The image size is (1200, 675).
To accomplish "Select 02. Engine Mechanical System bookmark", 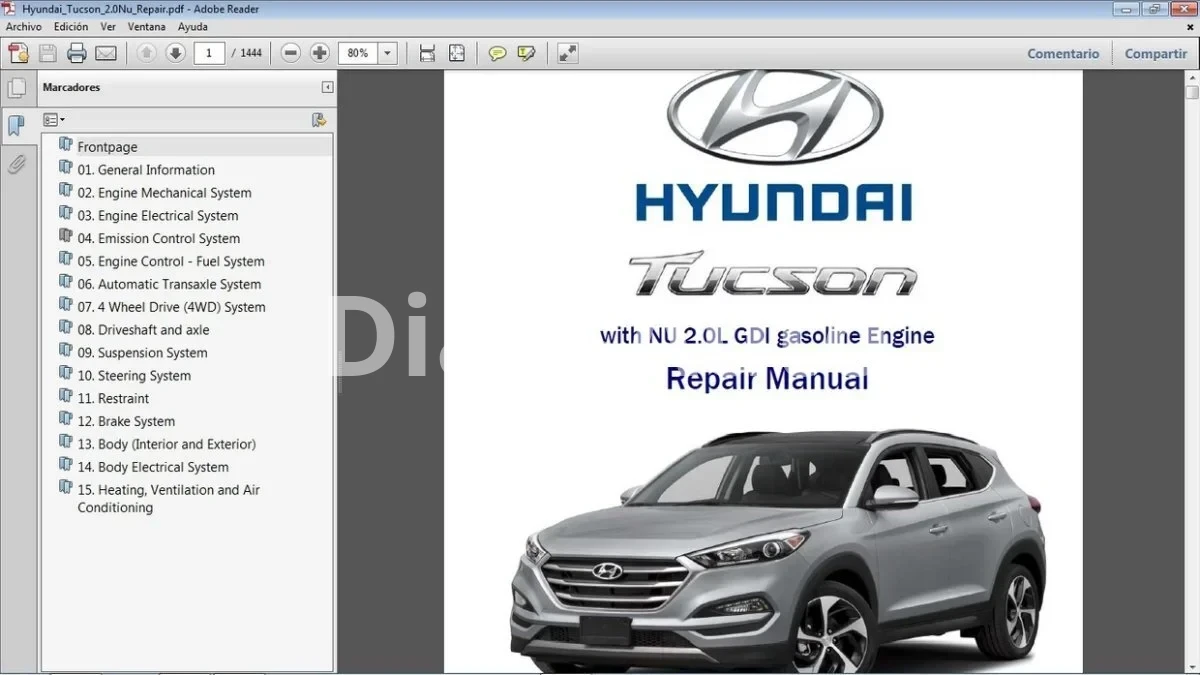I will 164,193.
